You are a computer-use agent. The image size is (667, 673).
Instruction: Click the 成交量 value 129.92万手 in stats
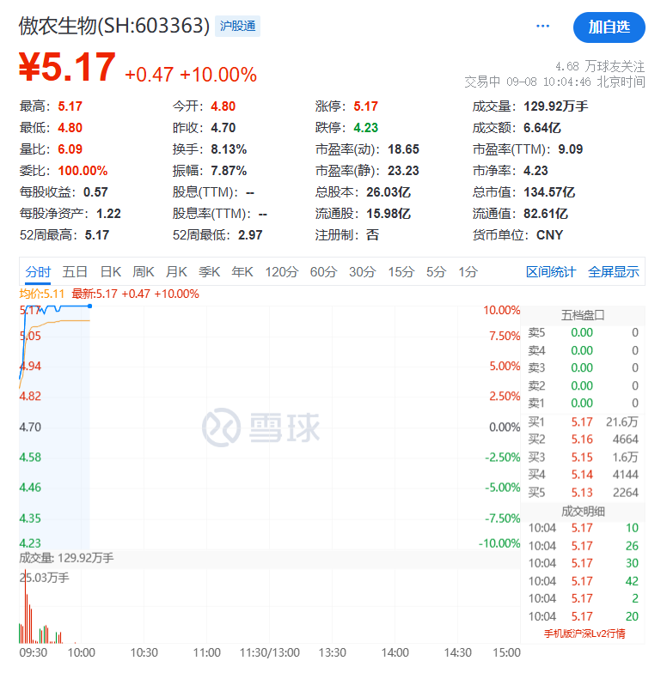pos(556,106)
